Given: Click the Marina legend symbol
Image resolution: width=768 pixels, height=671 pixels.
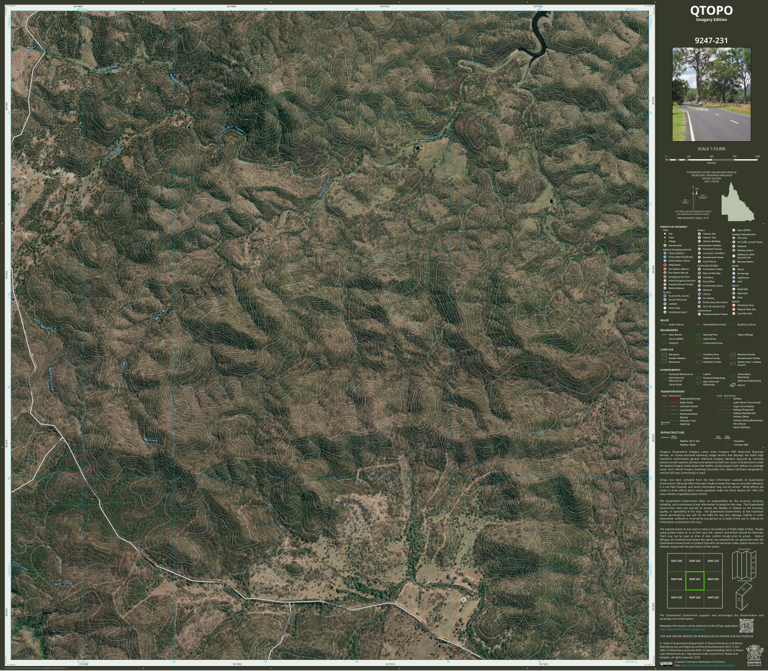Looking at the screenshot, I should pyautogui.click(x=733, y=385).
